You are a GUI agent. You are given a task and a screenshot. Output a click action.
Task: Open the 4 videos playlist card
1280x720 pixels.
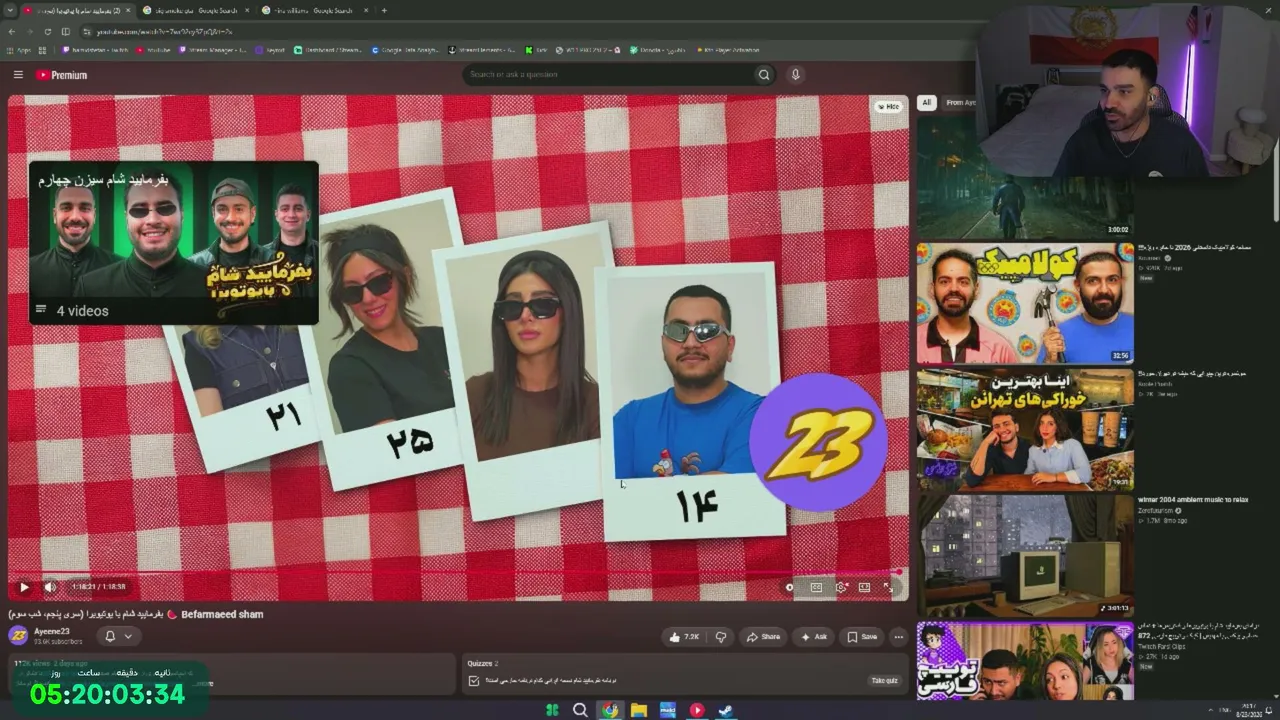173,243
